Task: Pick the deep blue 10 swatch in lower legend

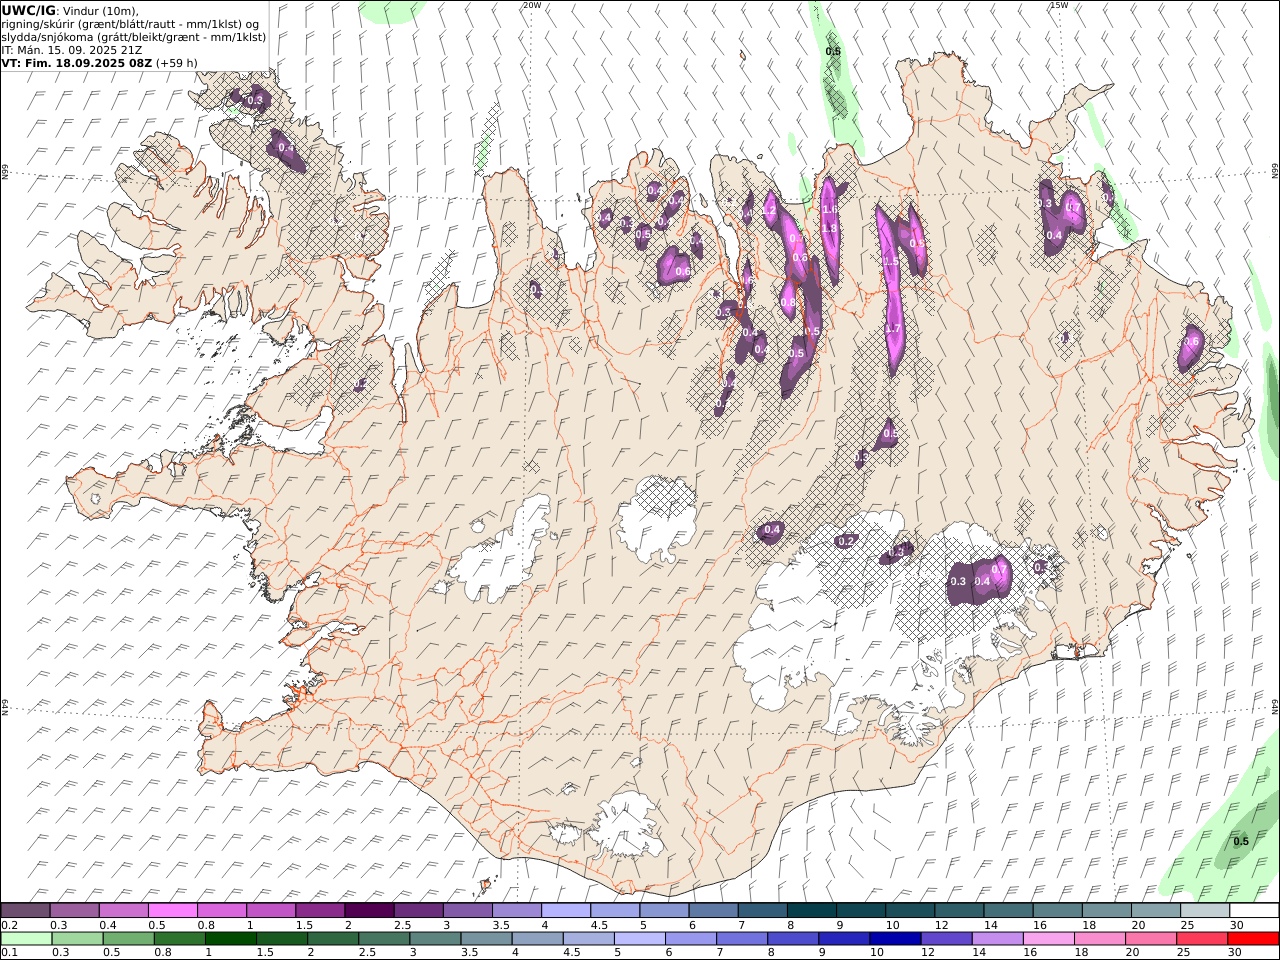Action: coord(896,938)
